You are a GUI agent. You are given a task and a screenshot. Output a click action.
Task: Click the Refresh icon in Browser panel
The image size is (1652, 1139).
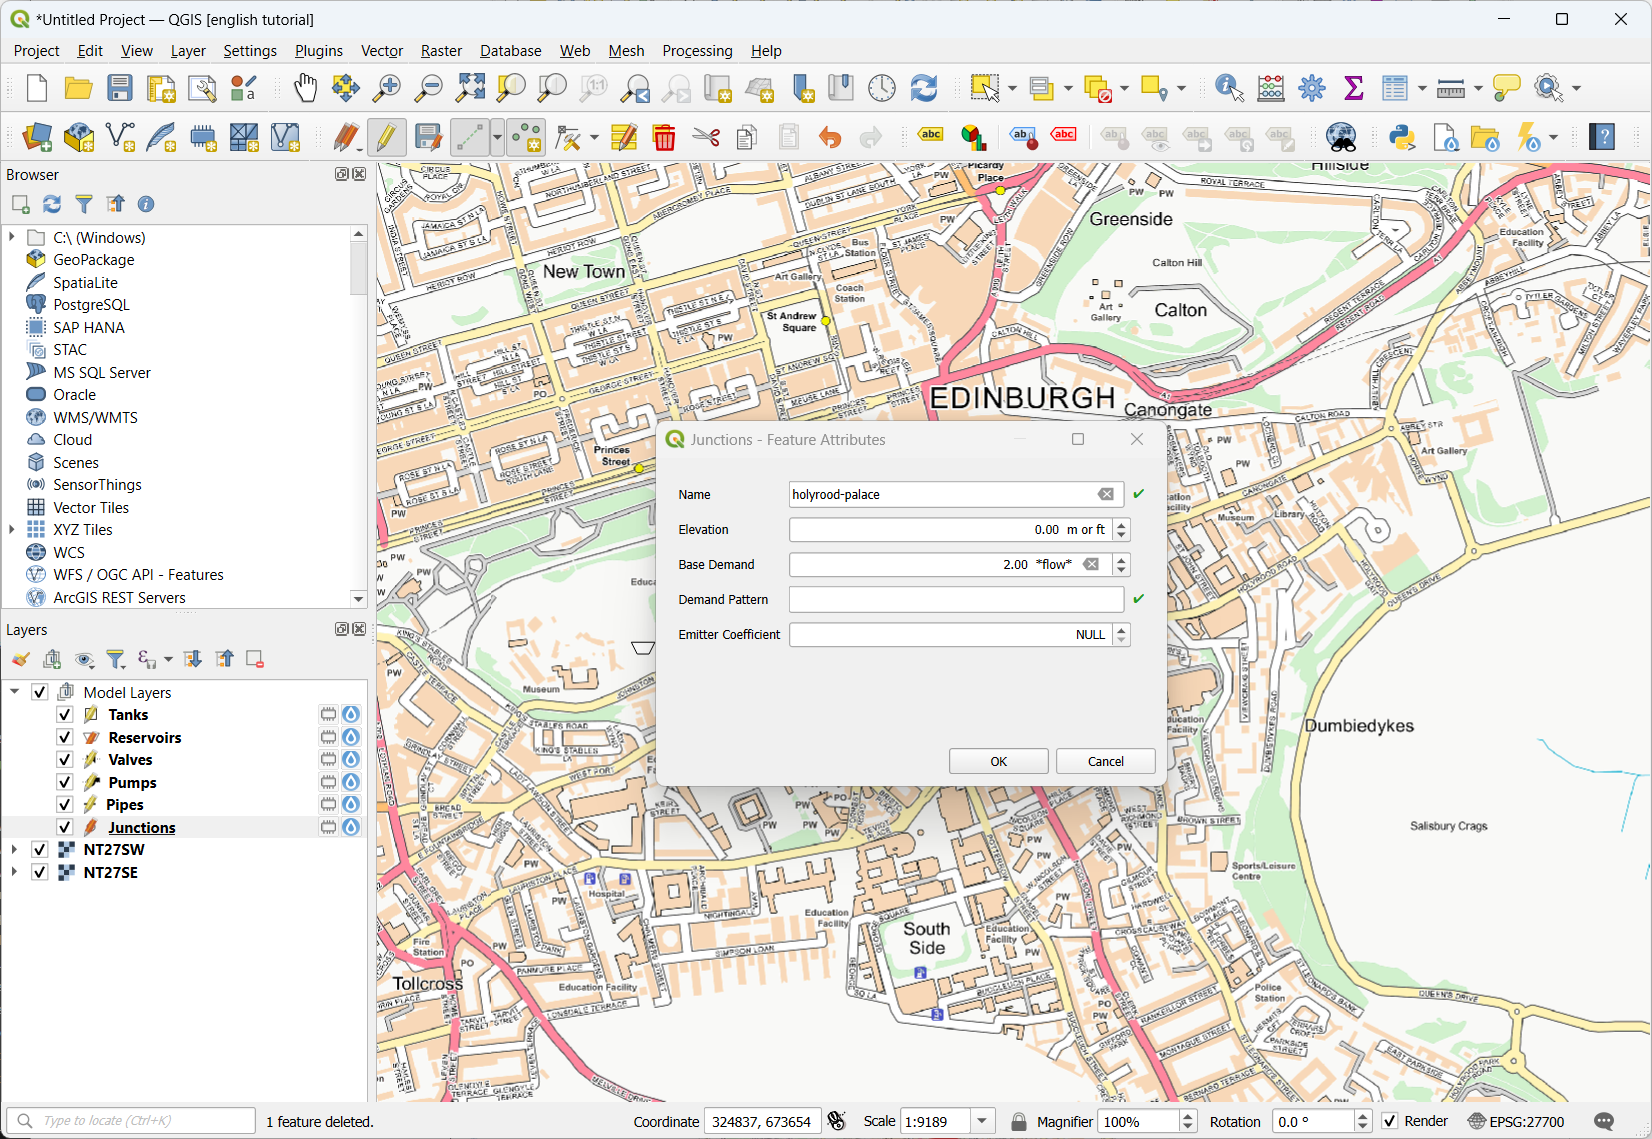coord(52,204)
